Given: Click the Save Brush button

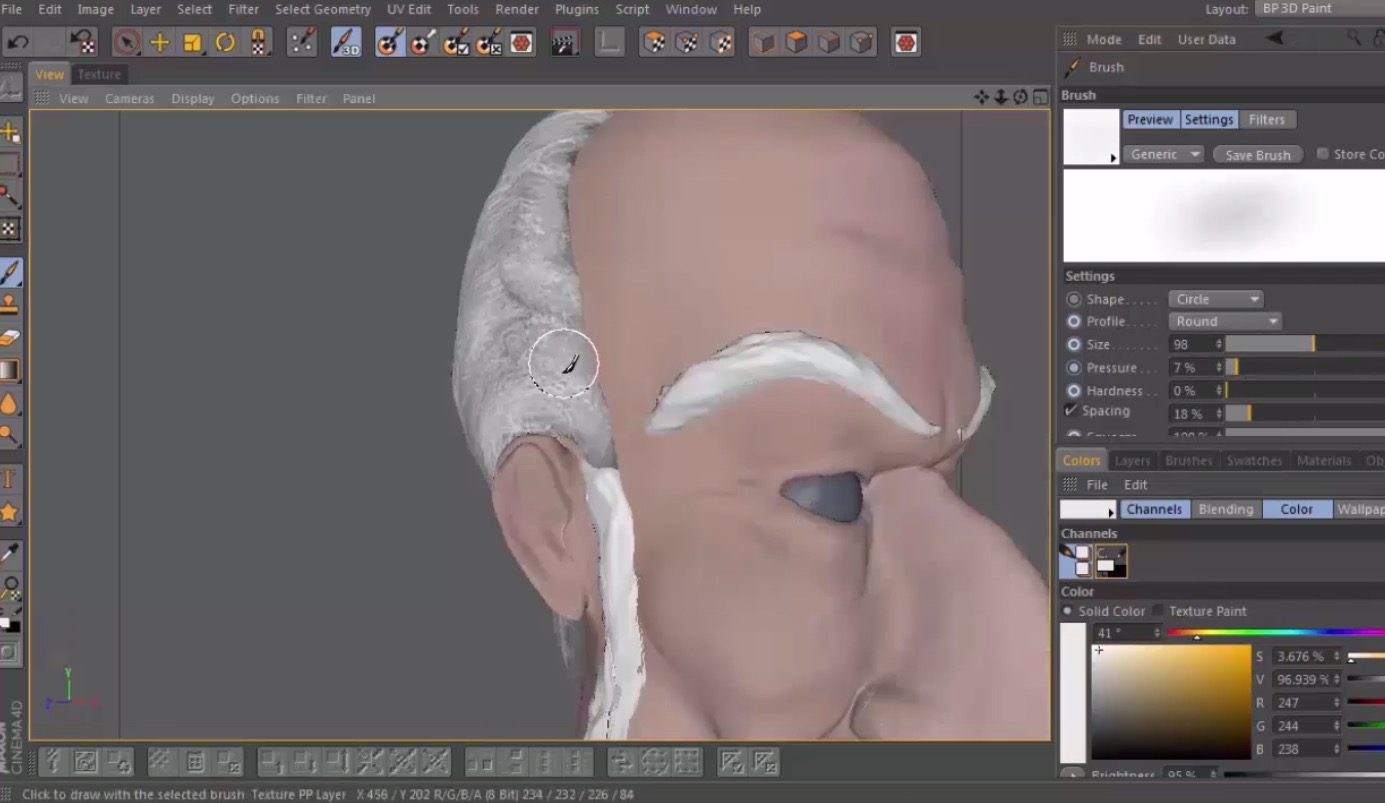Looking at the screenshot, I should (1258, 155).
